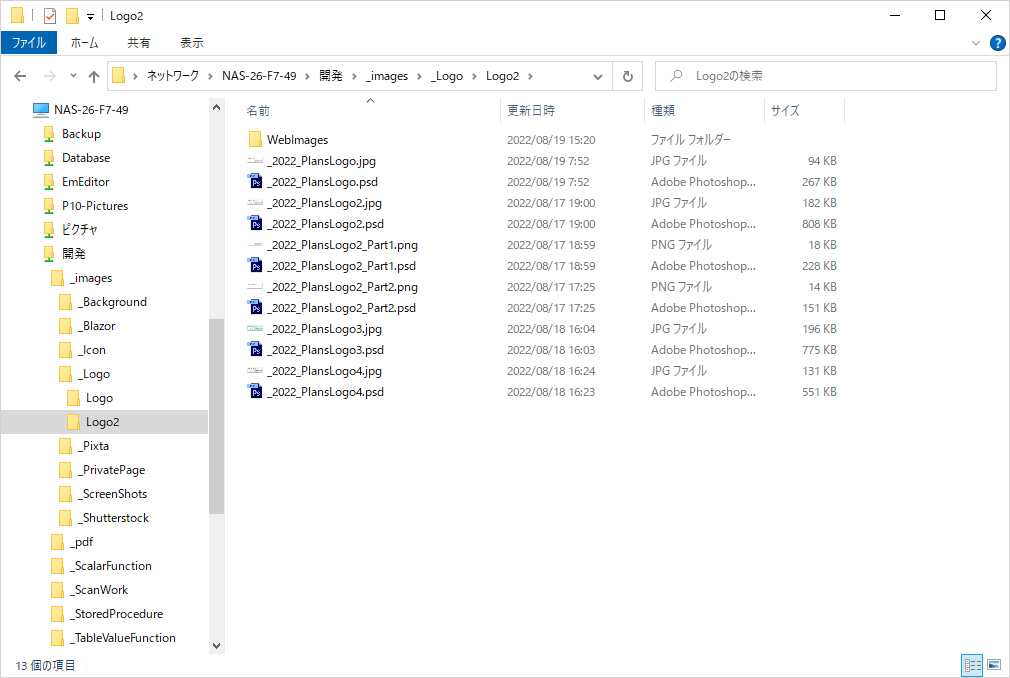Select the _2022_PlansLogo.psd Photoshop file icon
This screenshot has width=1010, height=678.
point(255,182)
